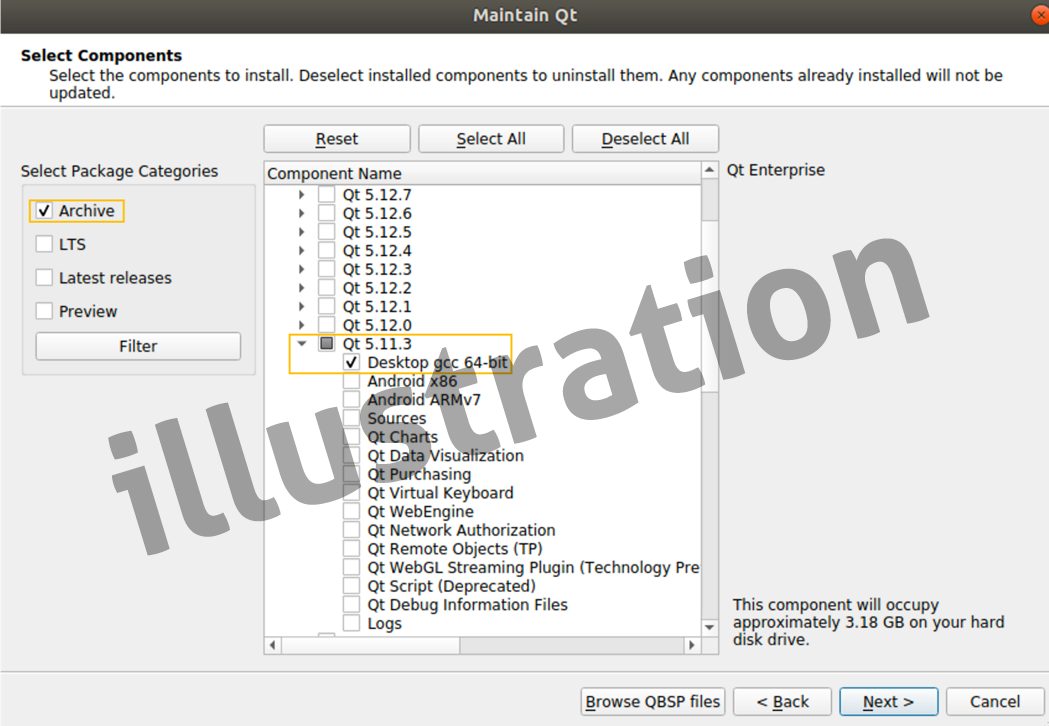Check the Qt 5.12.7 checkbox

326,195
